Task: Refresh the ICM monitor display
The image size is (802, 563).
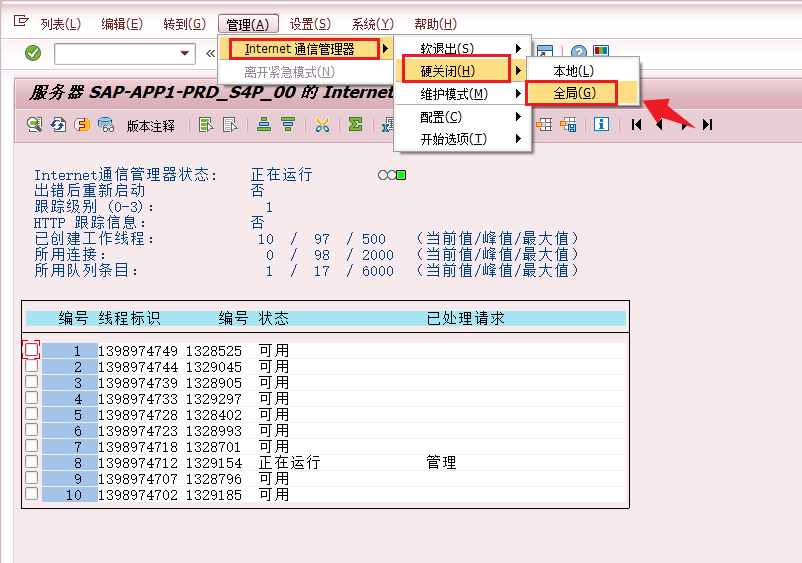Action: (x=58, y=124)
